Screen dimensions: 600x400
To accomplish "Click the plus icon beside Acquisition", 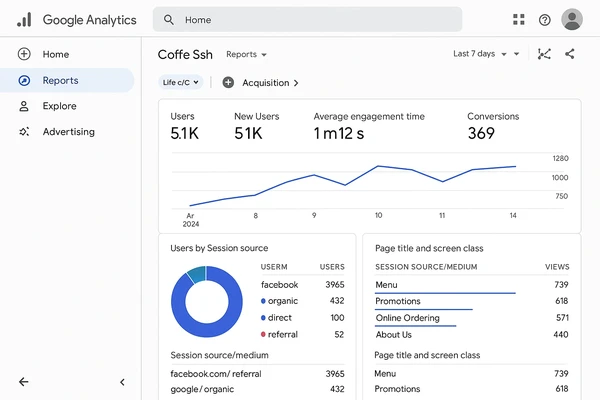I will pos(228,83).
